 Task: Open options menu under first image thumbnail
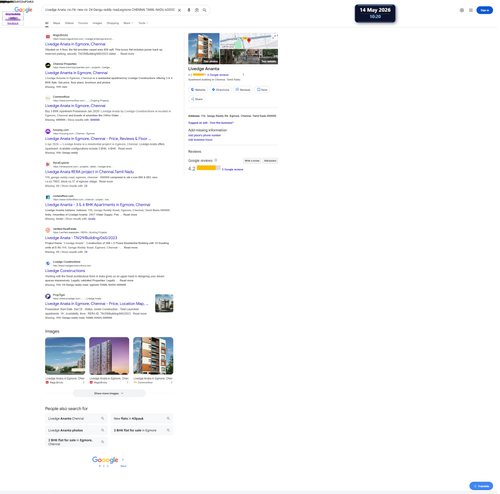[84, 383]
